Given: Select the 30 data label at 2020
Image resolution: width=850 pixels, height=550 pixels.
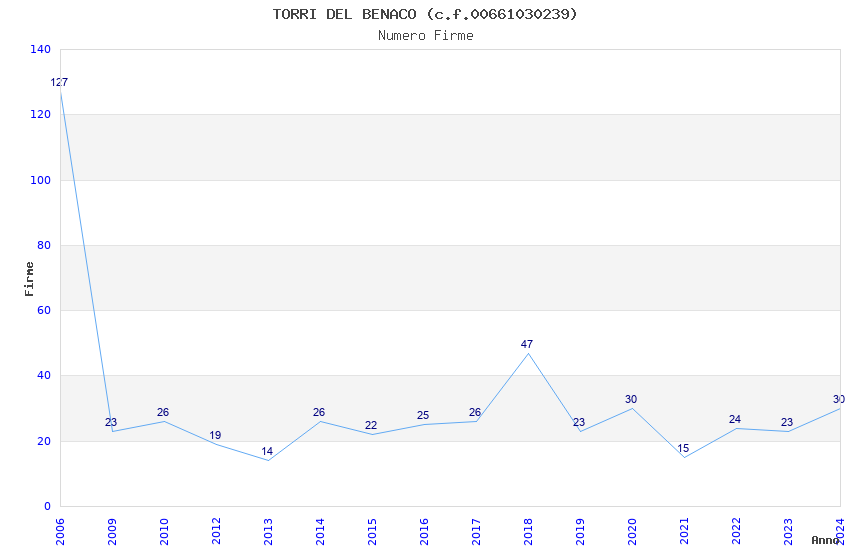Looking at the screenshot, I should (x=630, y=399).
